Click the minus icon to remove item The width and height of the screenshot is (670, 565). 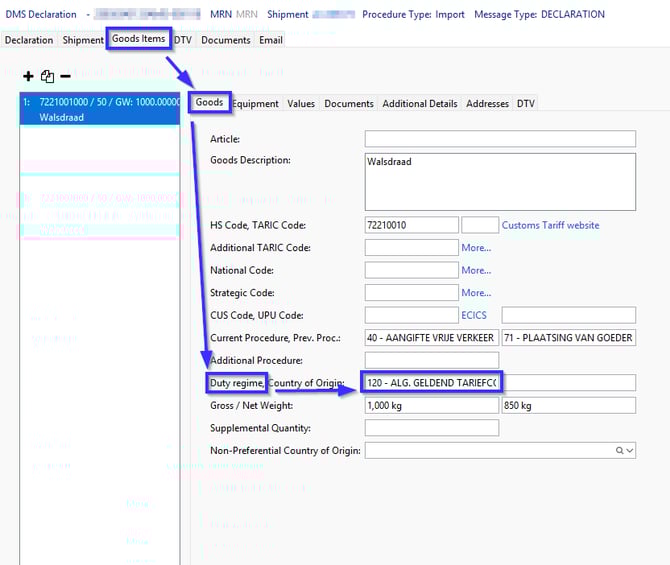[65, 76]
